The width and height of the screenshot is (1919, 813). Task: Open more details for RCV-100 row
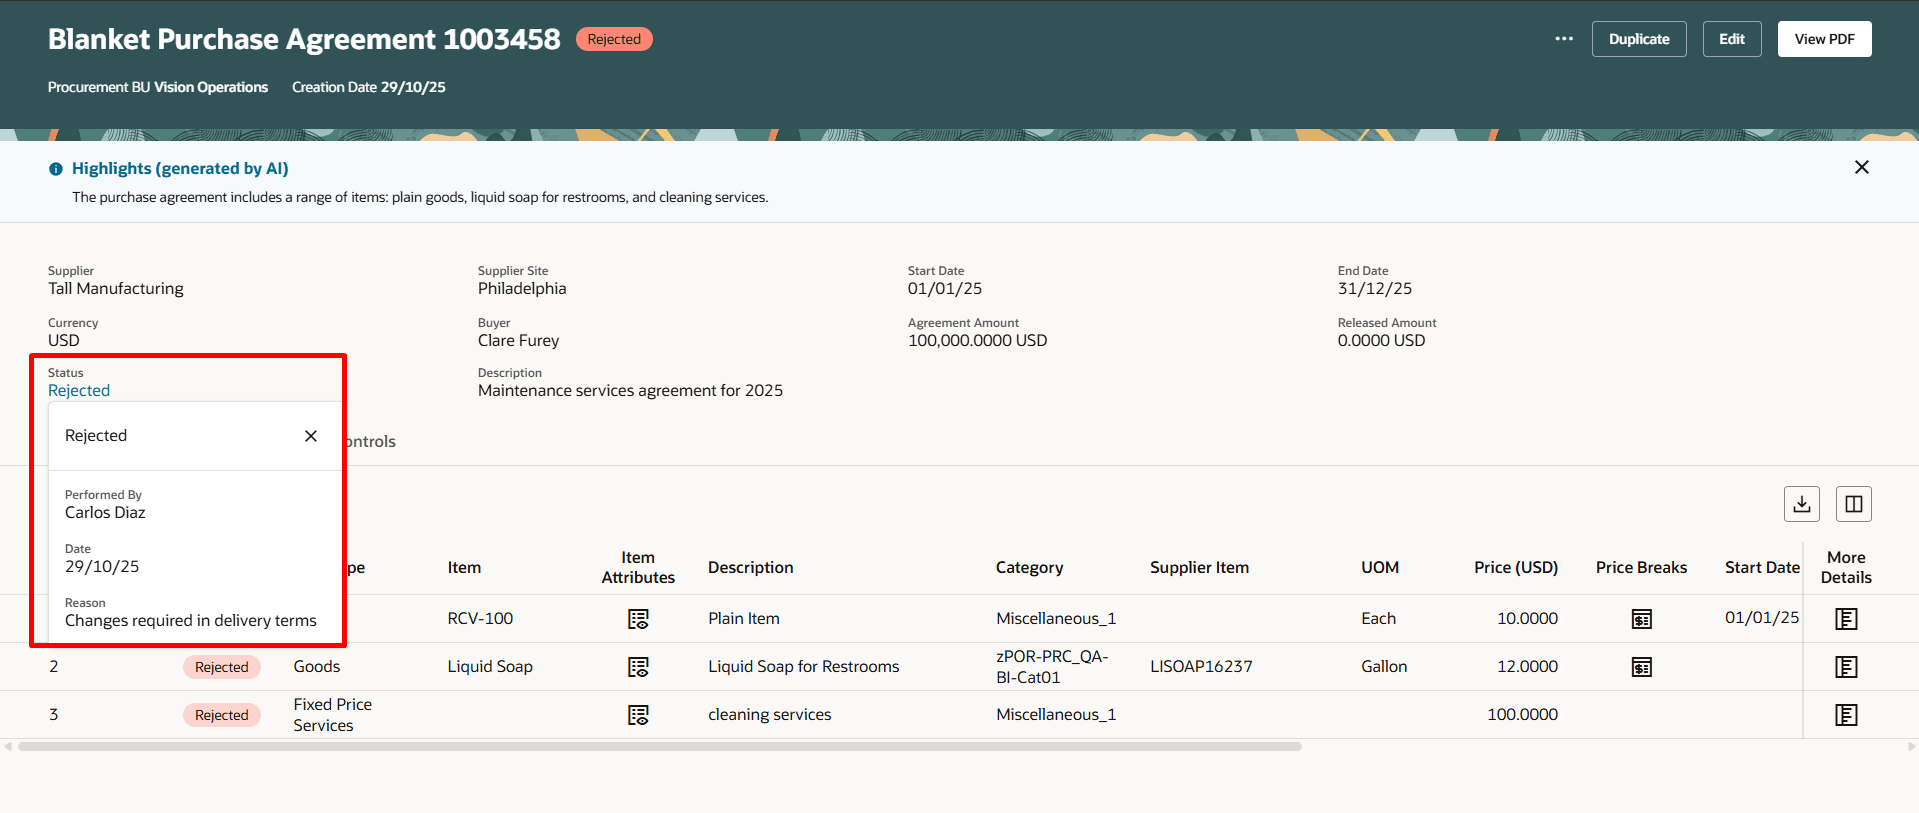point(1846,619)
